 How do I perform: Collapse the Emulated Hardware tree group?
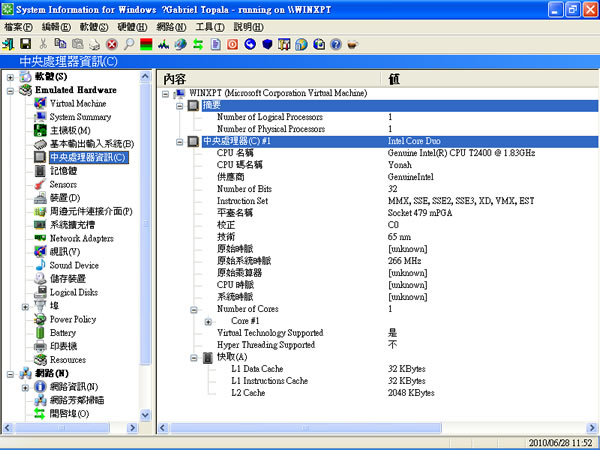(11, 90)
